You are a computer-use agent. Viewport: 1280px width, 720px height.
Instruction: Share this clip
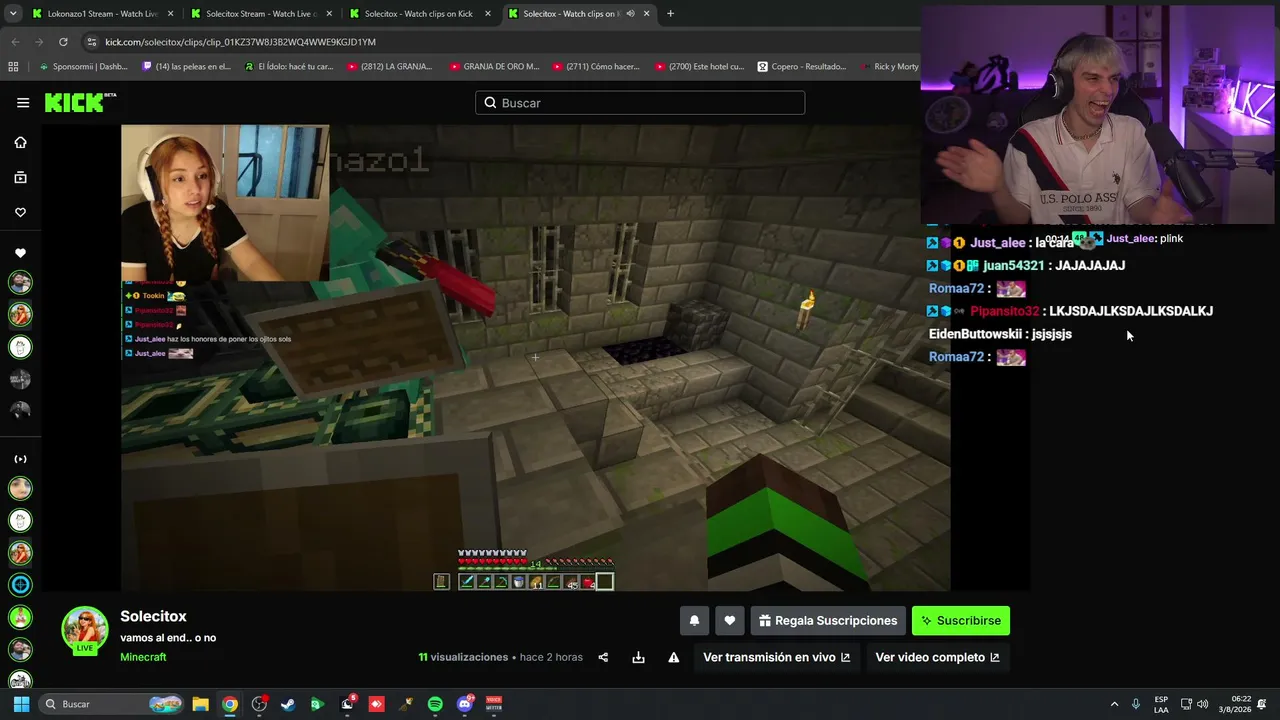603,657
